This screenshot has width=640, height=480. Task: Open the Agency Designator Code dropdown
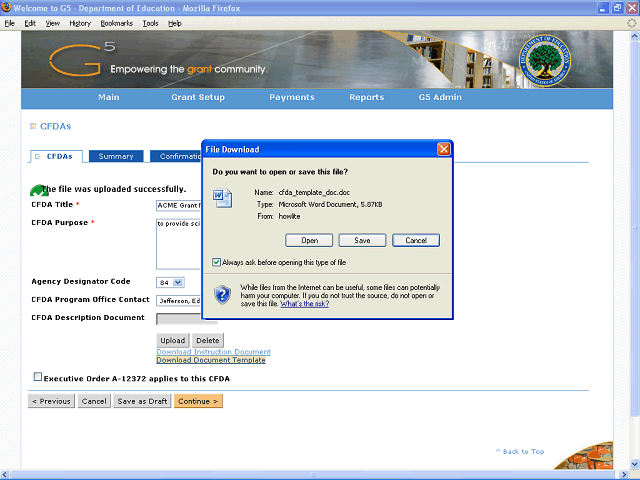pyautogui.click(x=170, y=282)
